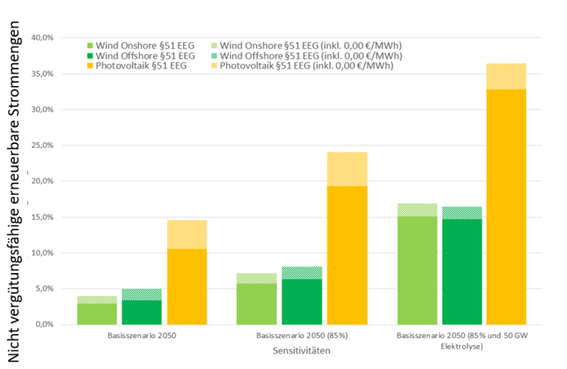Click the Basisszenario 2050 (85% und 50 GW Elektrolyse) label

tap(462, 341)
